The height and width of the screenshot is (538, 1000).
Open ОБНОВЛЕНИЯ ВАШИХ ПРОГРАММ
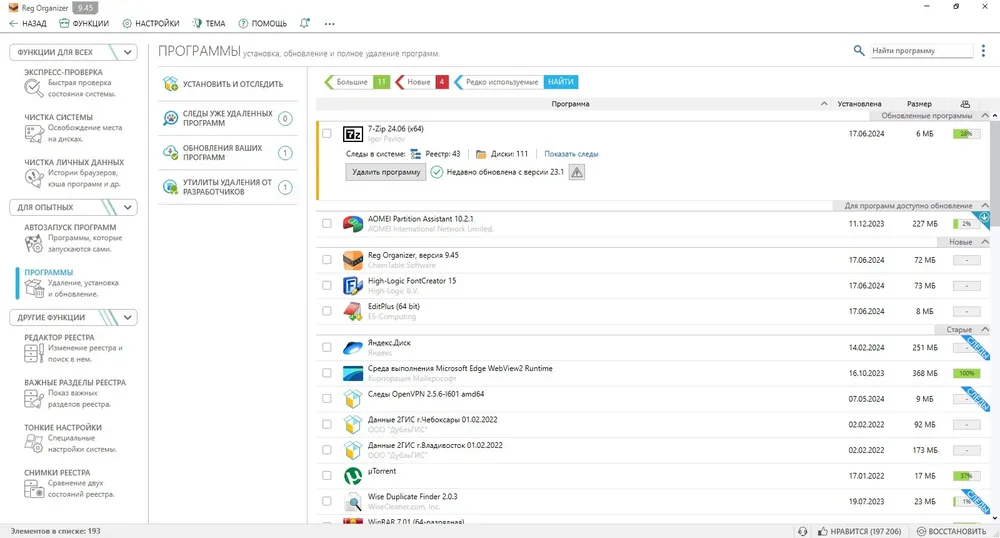click(228, 153)
